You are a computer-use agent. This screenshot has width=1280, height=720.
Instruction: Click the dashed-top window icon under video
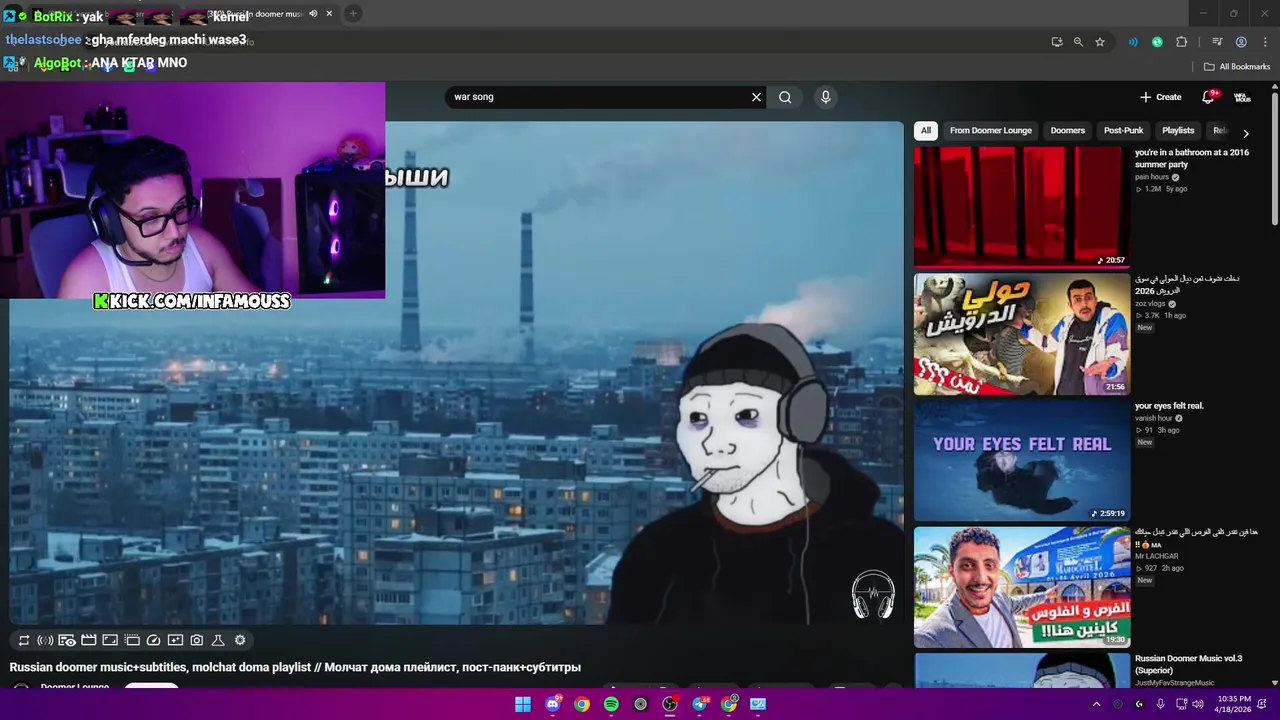click(x=132, y=640)
